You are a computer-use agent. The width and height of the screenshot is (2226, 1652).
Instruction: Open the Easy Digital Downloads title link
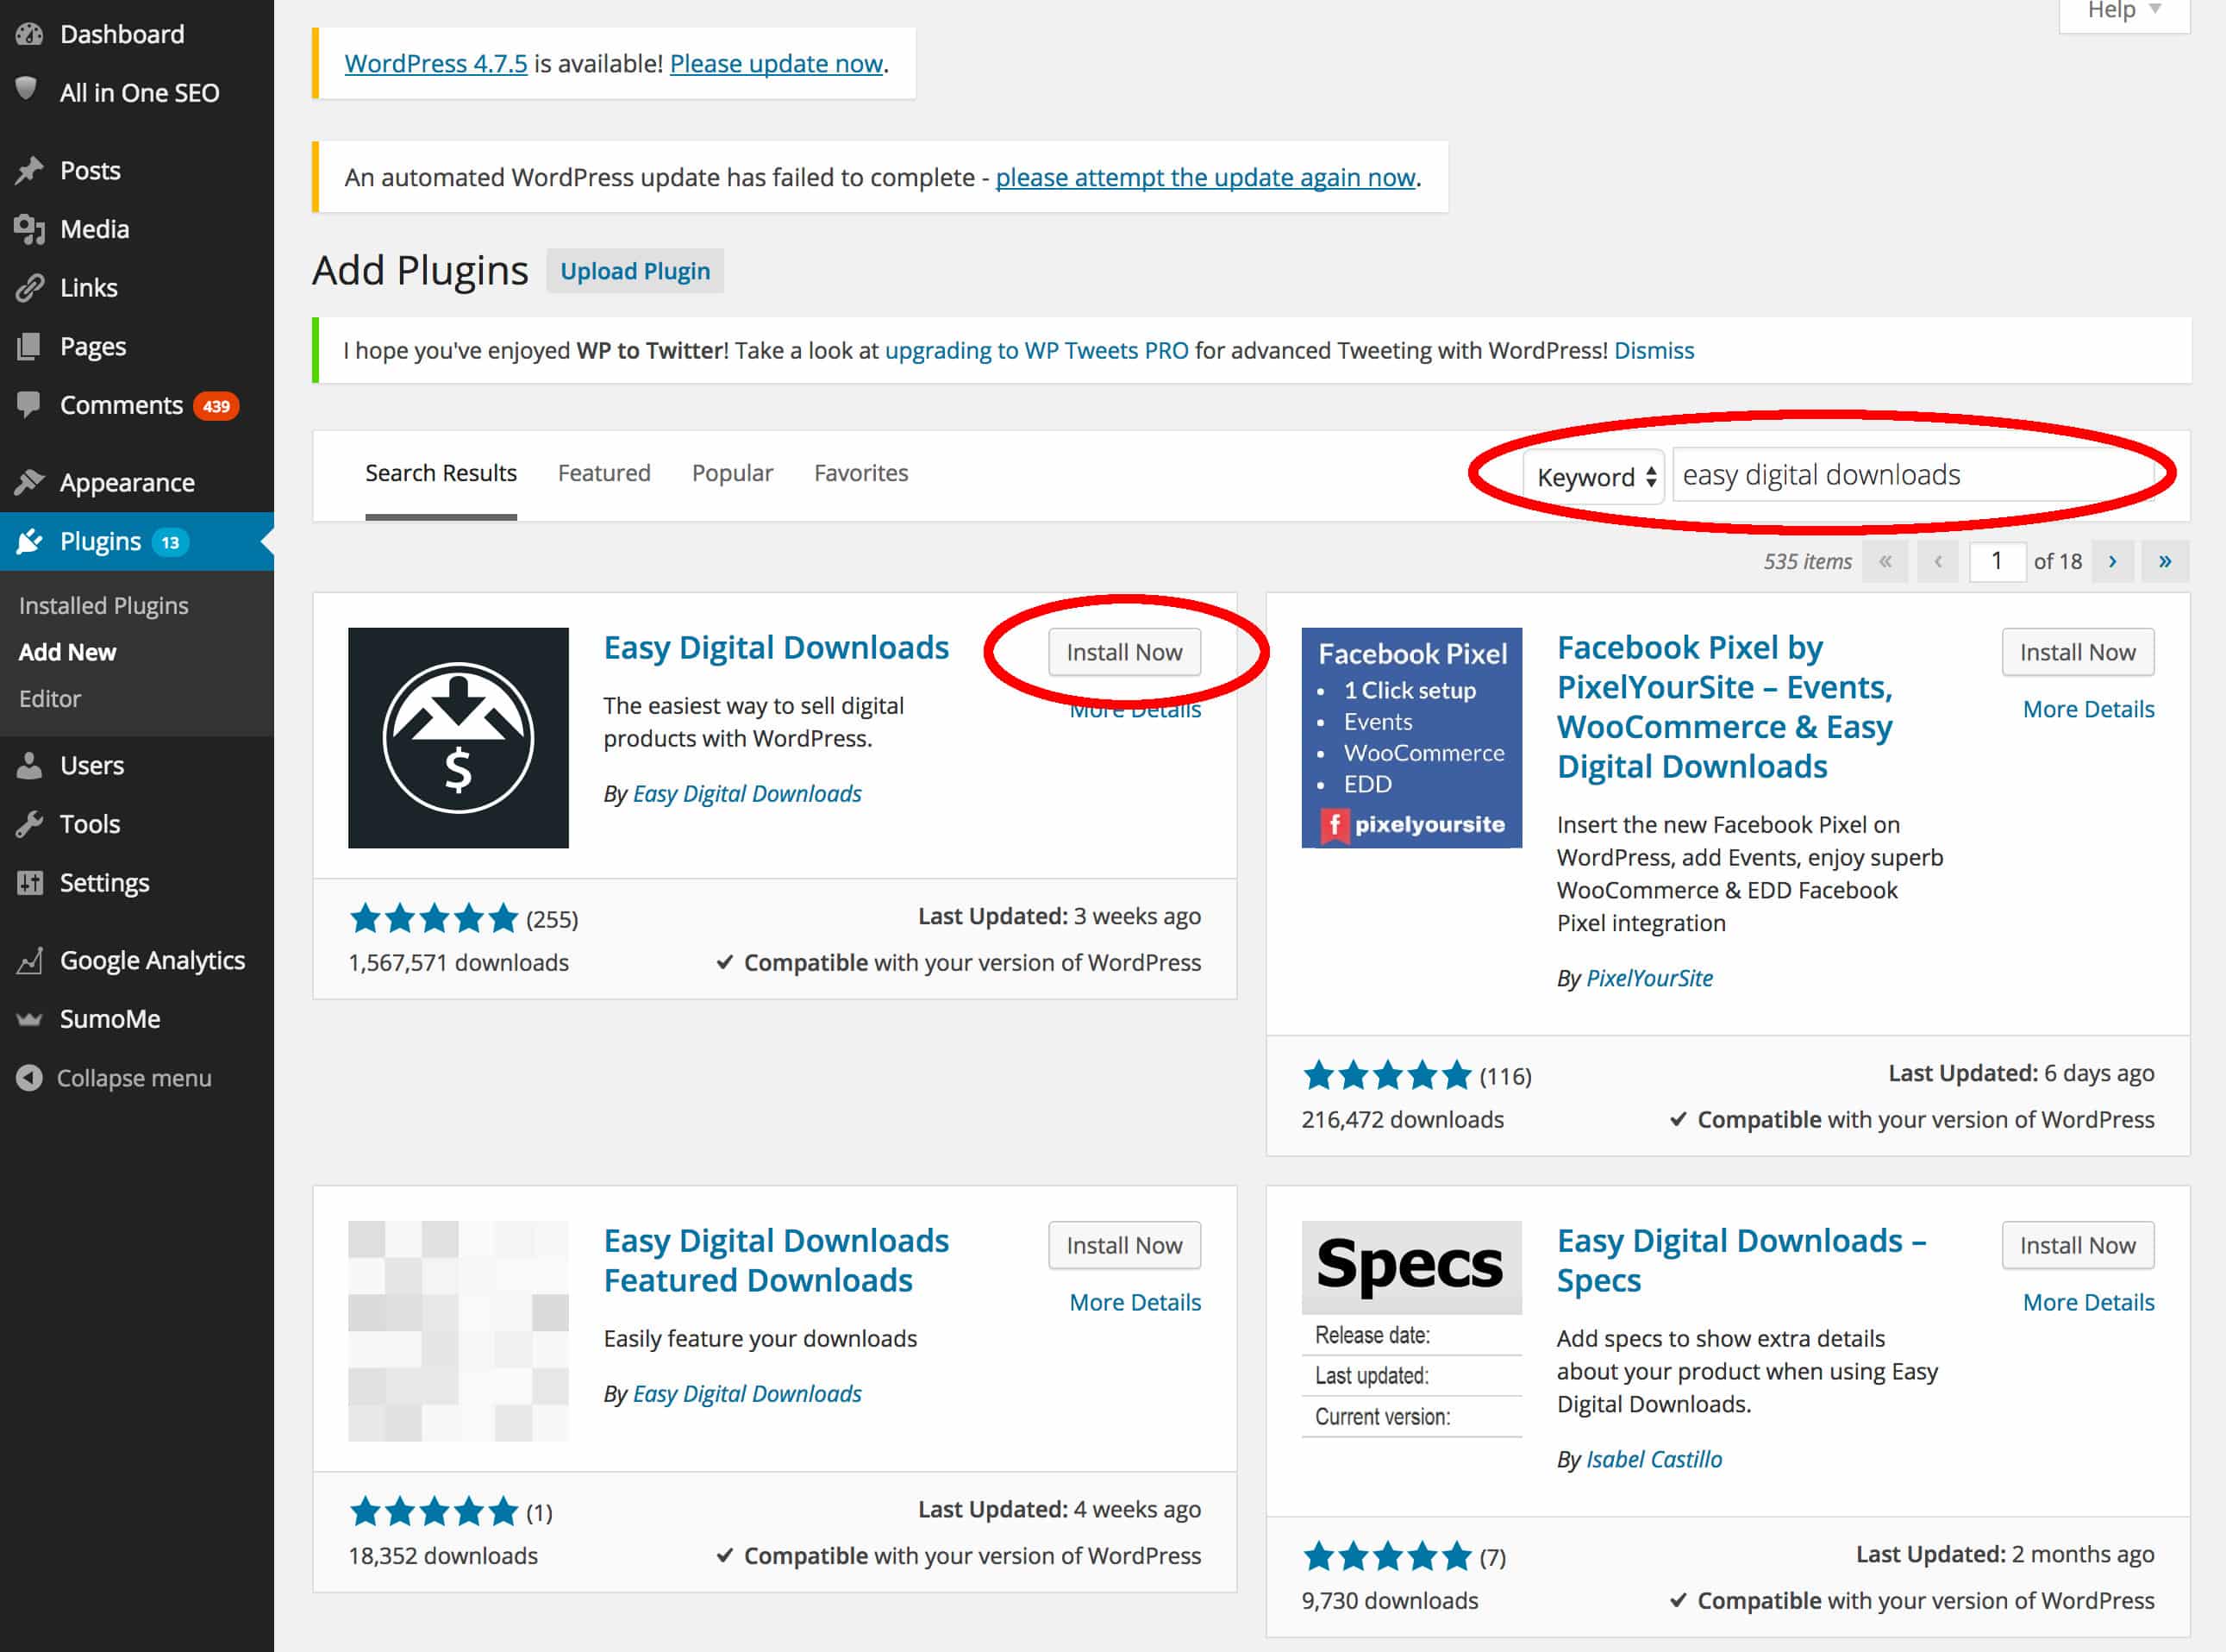point(776,648)
